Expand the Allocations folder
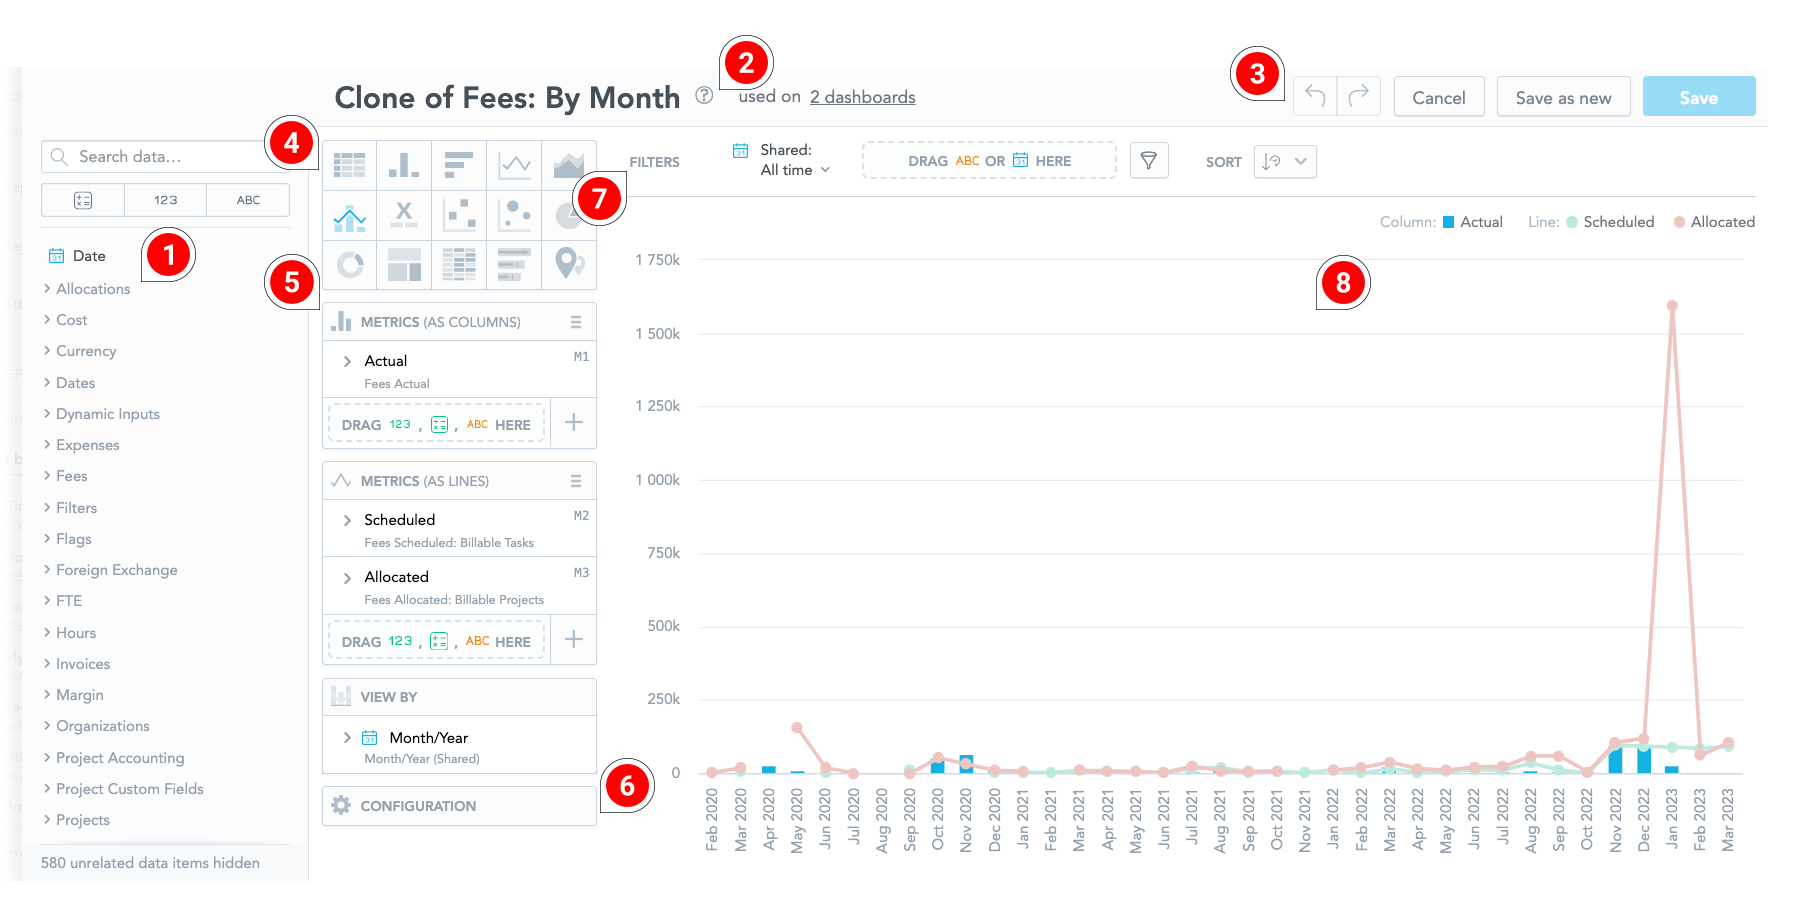Viewport: 1800px width, 906px height. [x=47, y=289]
